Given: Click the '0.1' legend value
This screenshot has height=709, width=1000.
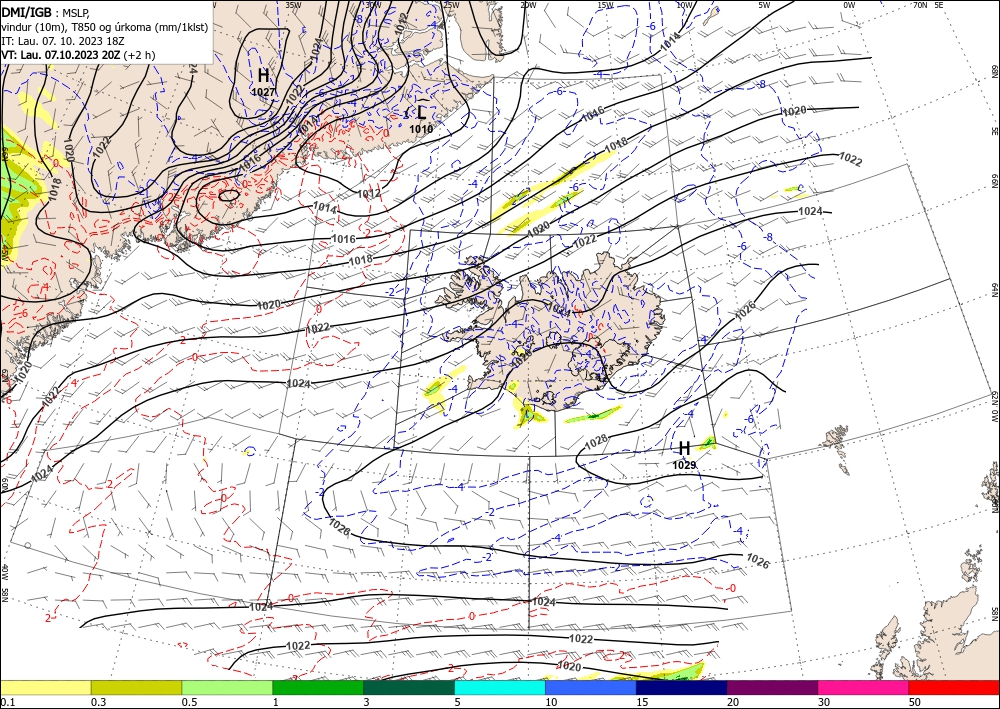Looking at the screenshot, I should point(6,702).
